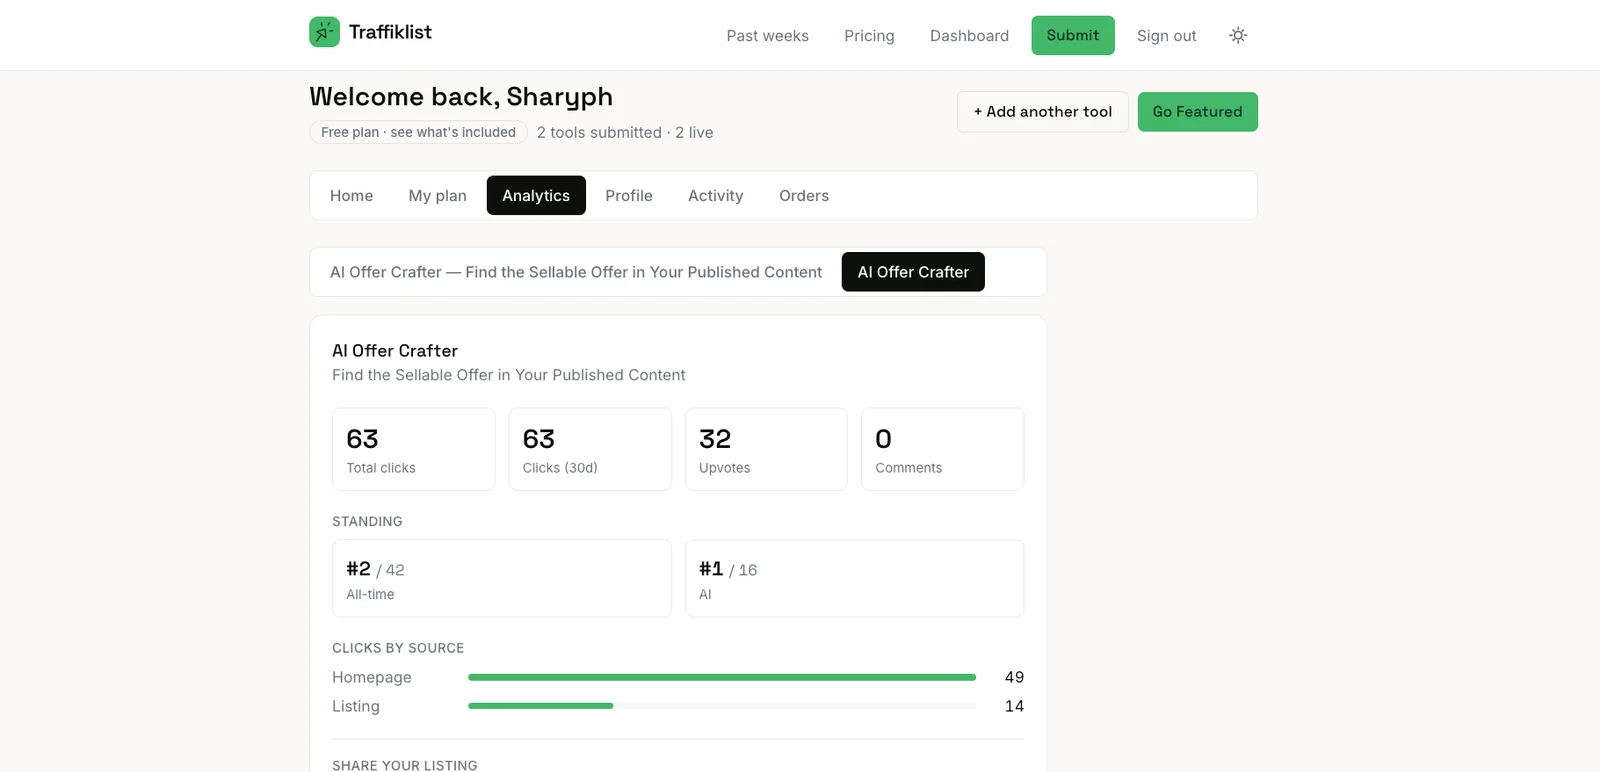Sign out of the account

tap(1166, 36)
